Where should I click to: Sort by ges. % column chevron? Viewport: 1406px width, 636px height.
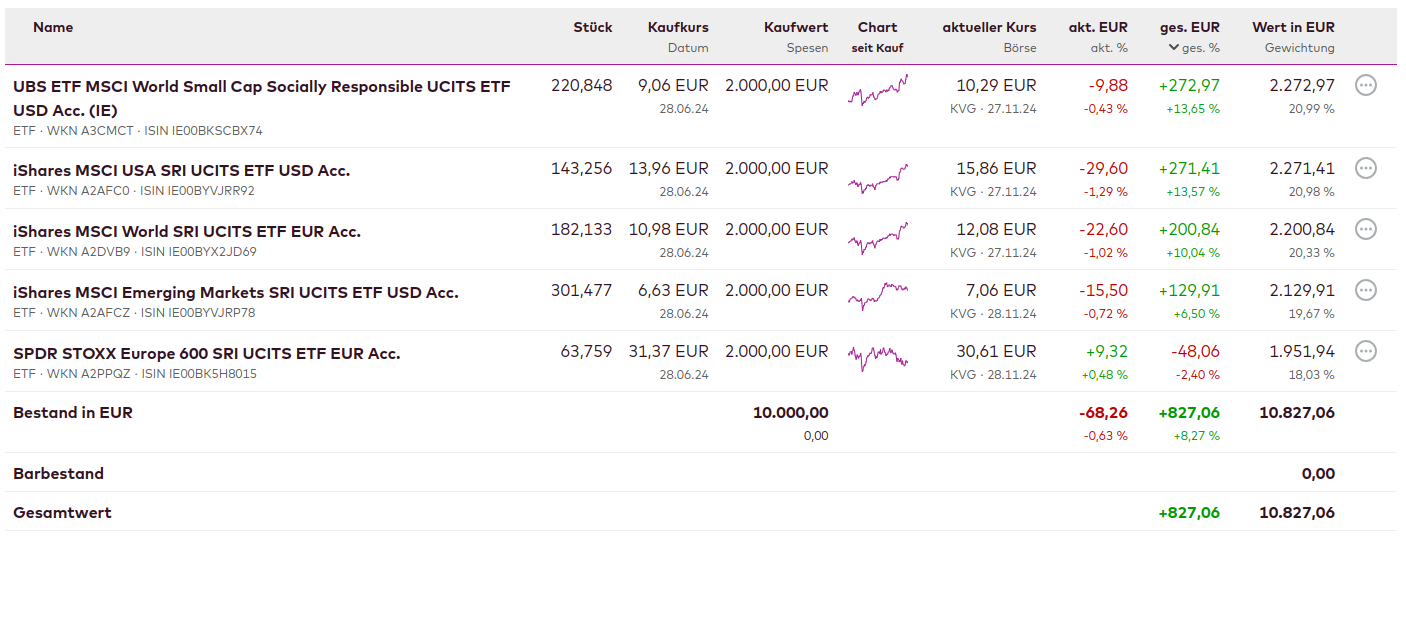coord(1173,48)
